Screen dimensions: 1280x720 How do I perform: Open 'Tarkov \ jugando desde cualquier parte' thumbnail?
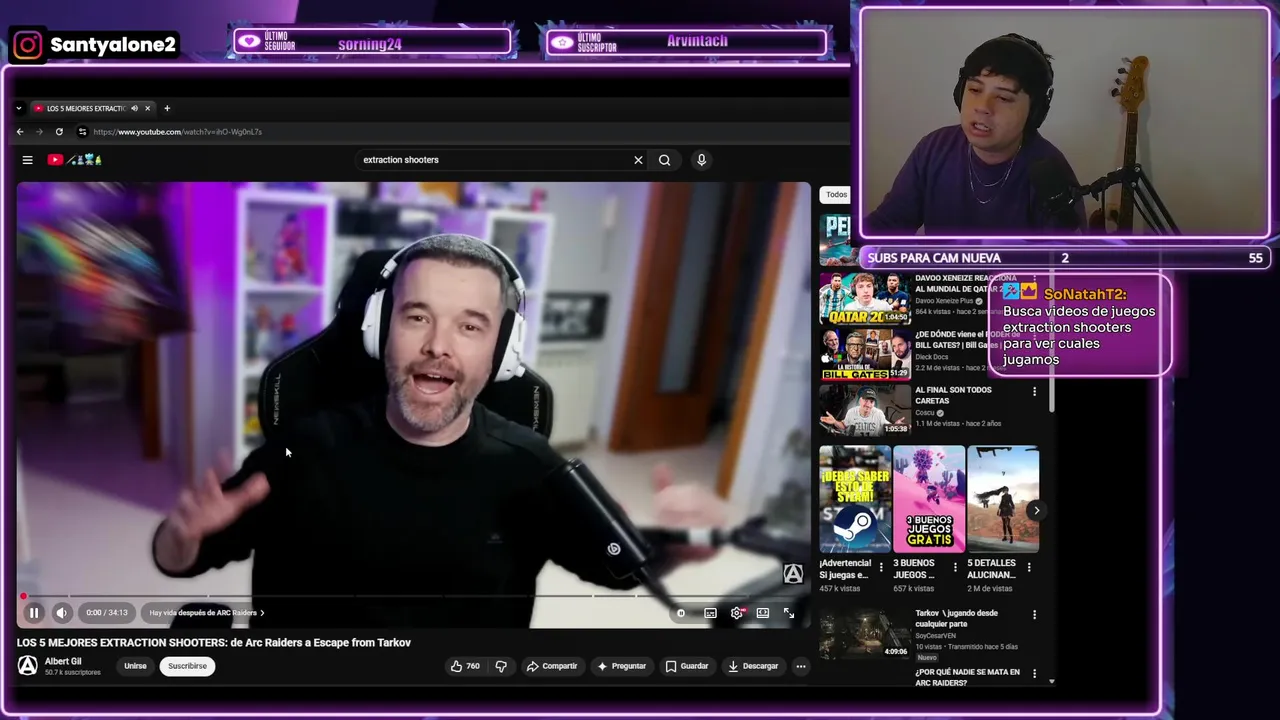(x=865, y=633)
